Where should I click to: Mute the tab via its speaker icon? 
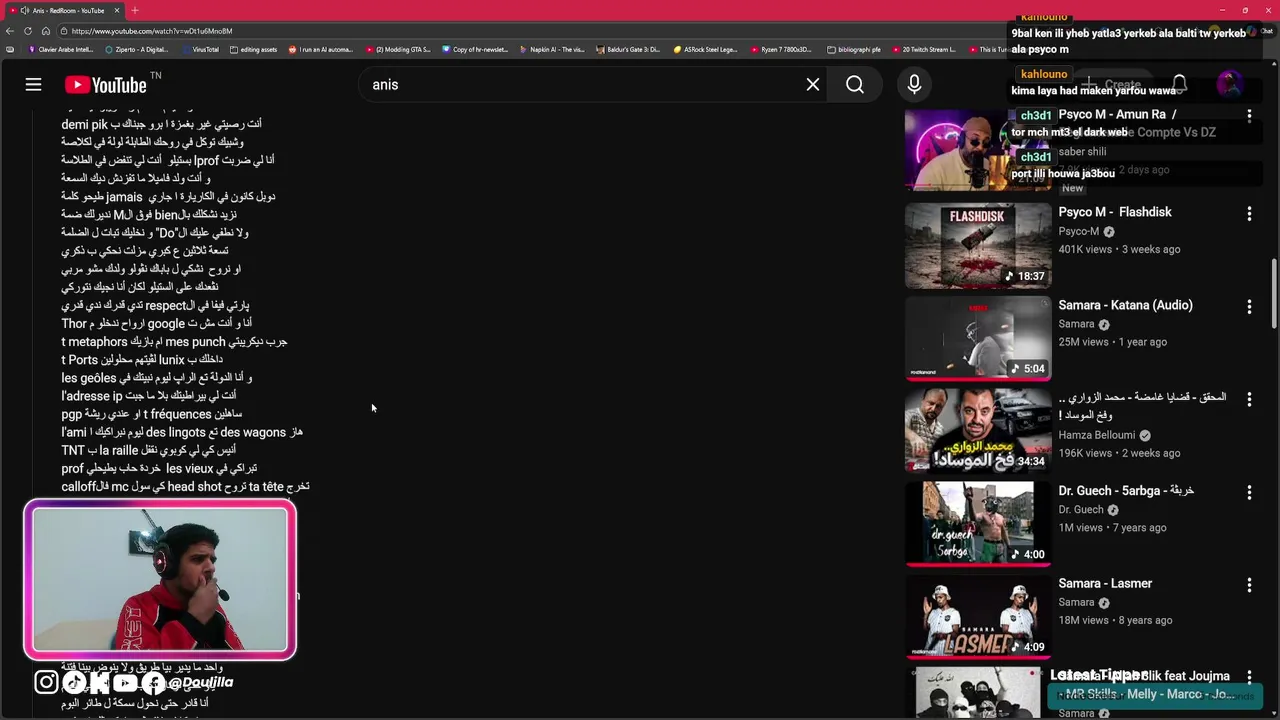(25, 10)
